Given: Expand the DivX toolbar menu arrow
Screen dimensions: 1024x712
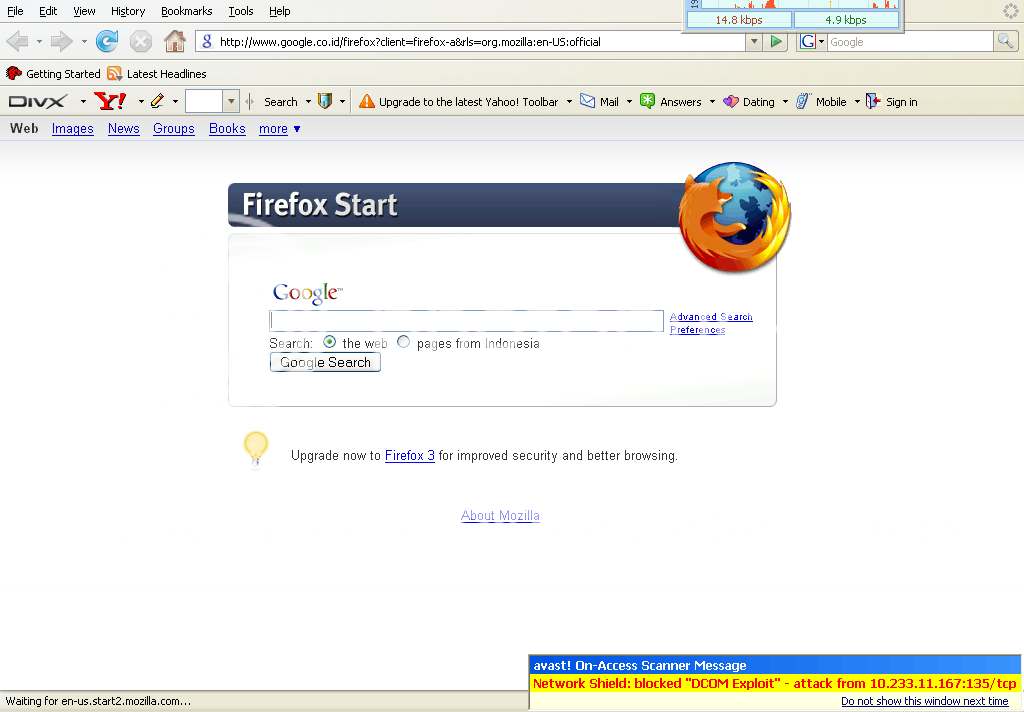Looking at the screenshot, I should tap(83, 101).
